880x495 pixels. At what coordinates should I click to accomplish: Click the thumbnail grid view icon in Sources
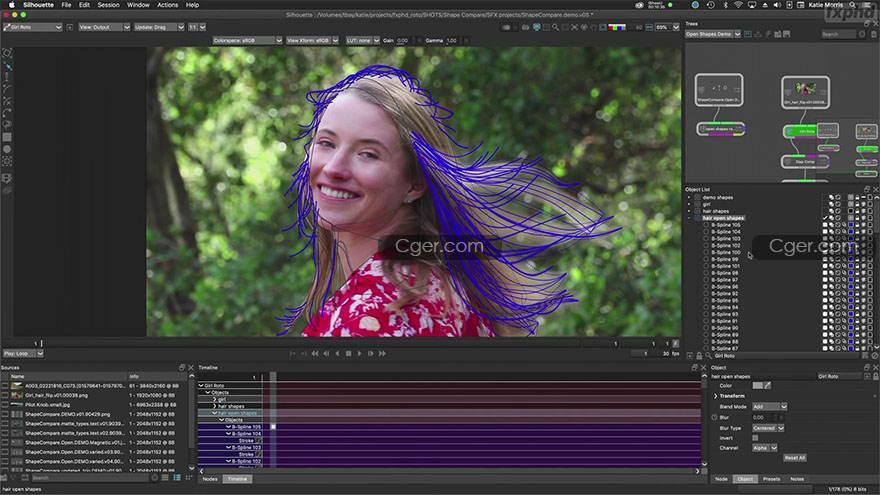pyautogui.click(x=189, y=478)
